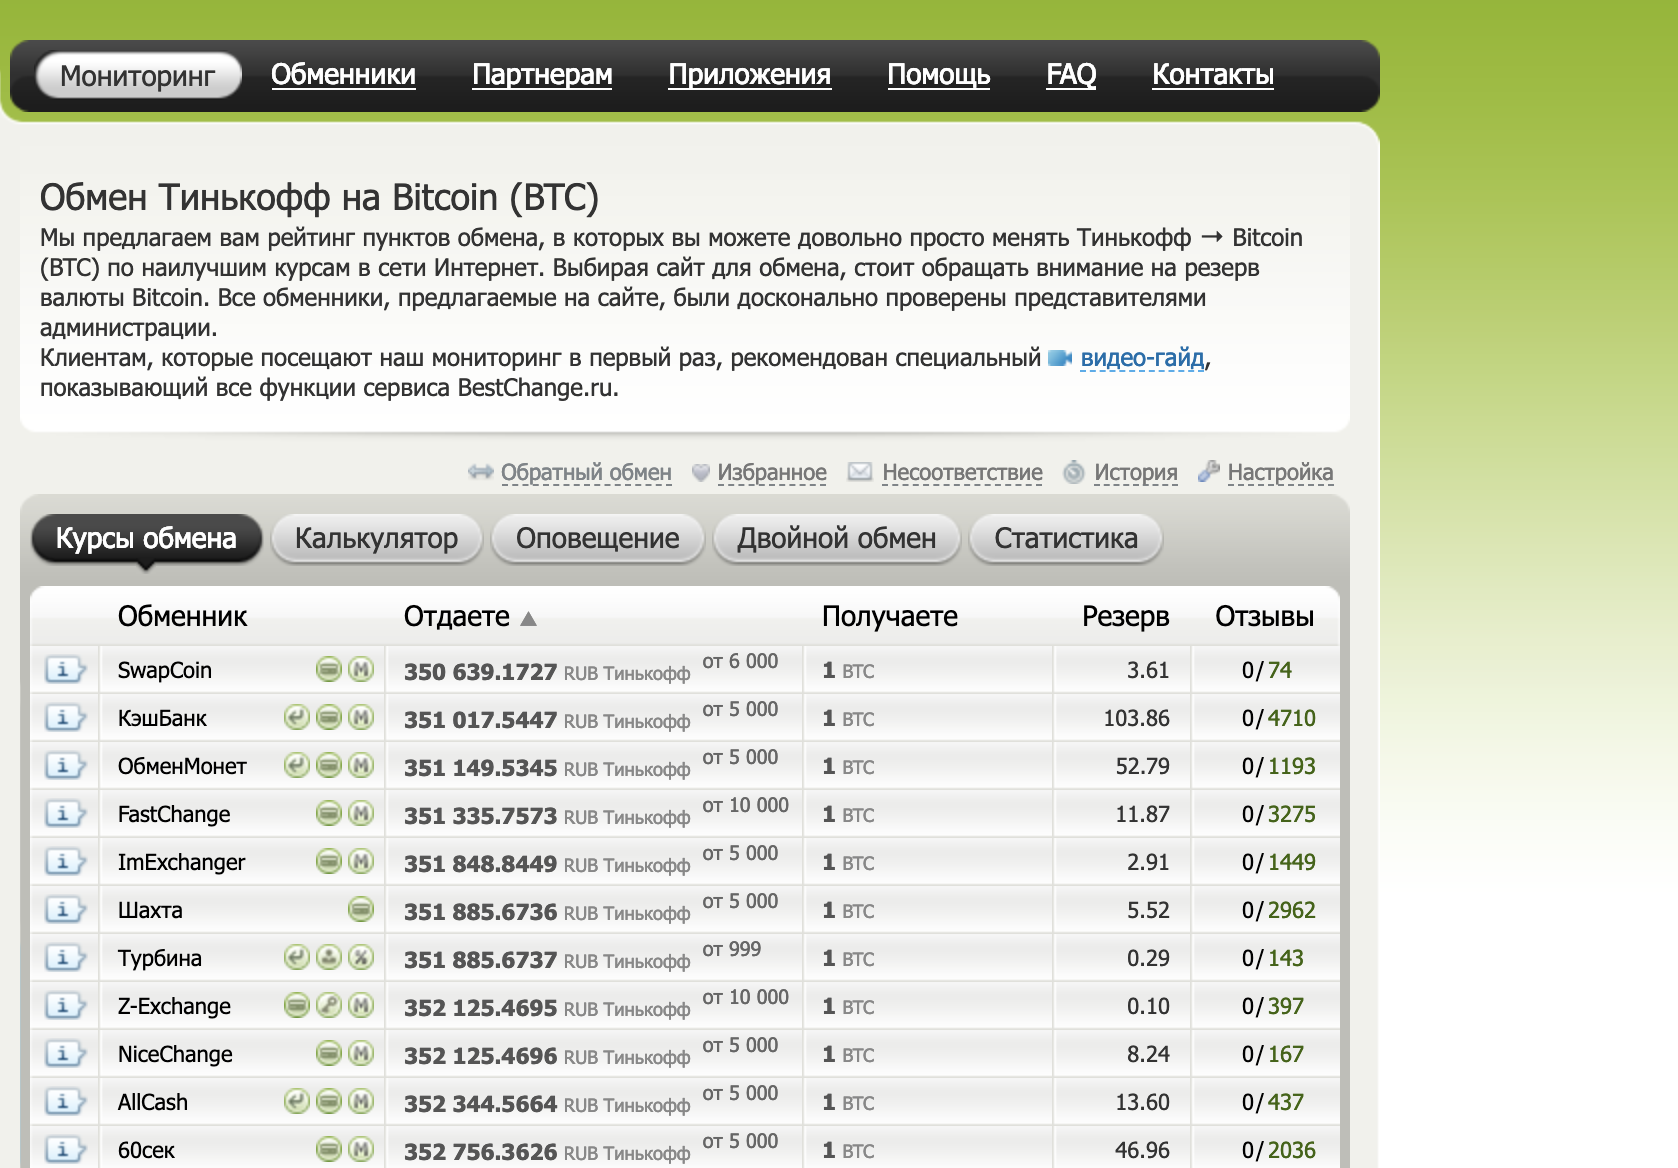The width and height of the screenshot is (1678, 1168).
Task: Open info icon for AllCash row
Action: click(65, 1102)
